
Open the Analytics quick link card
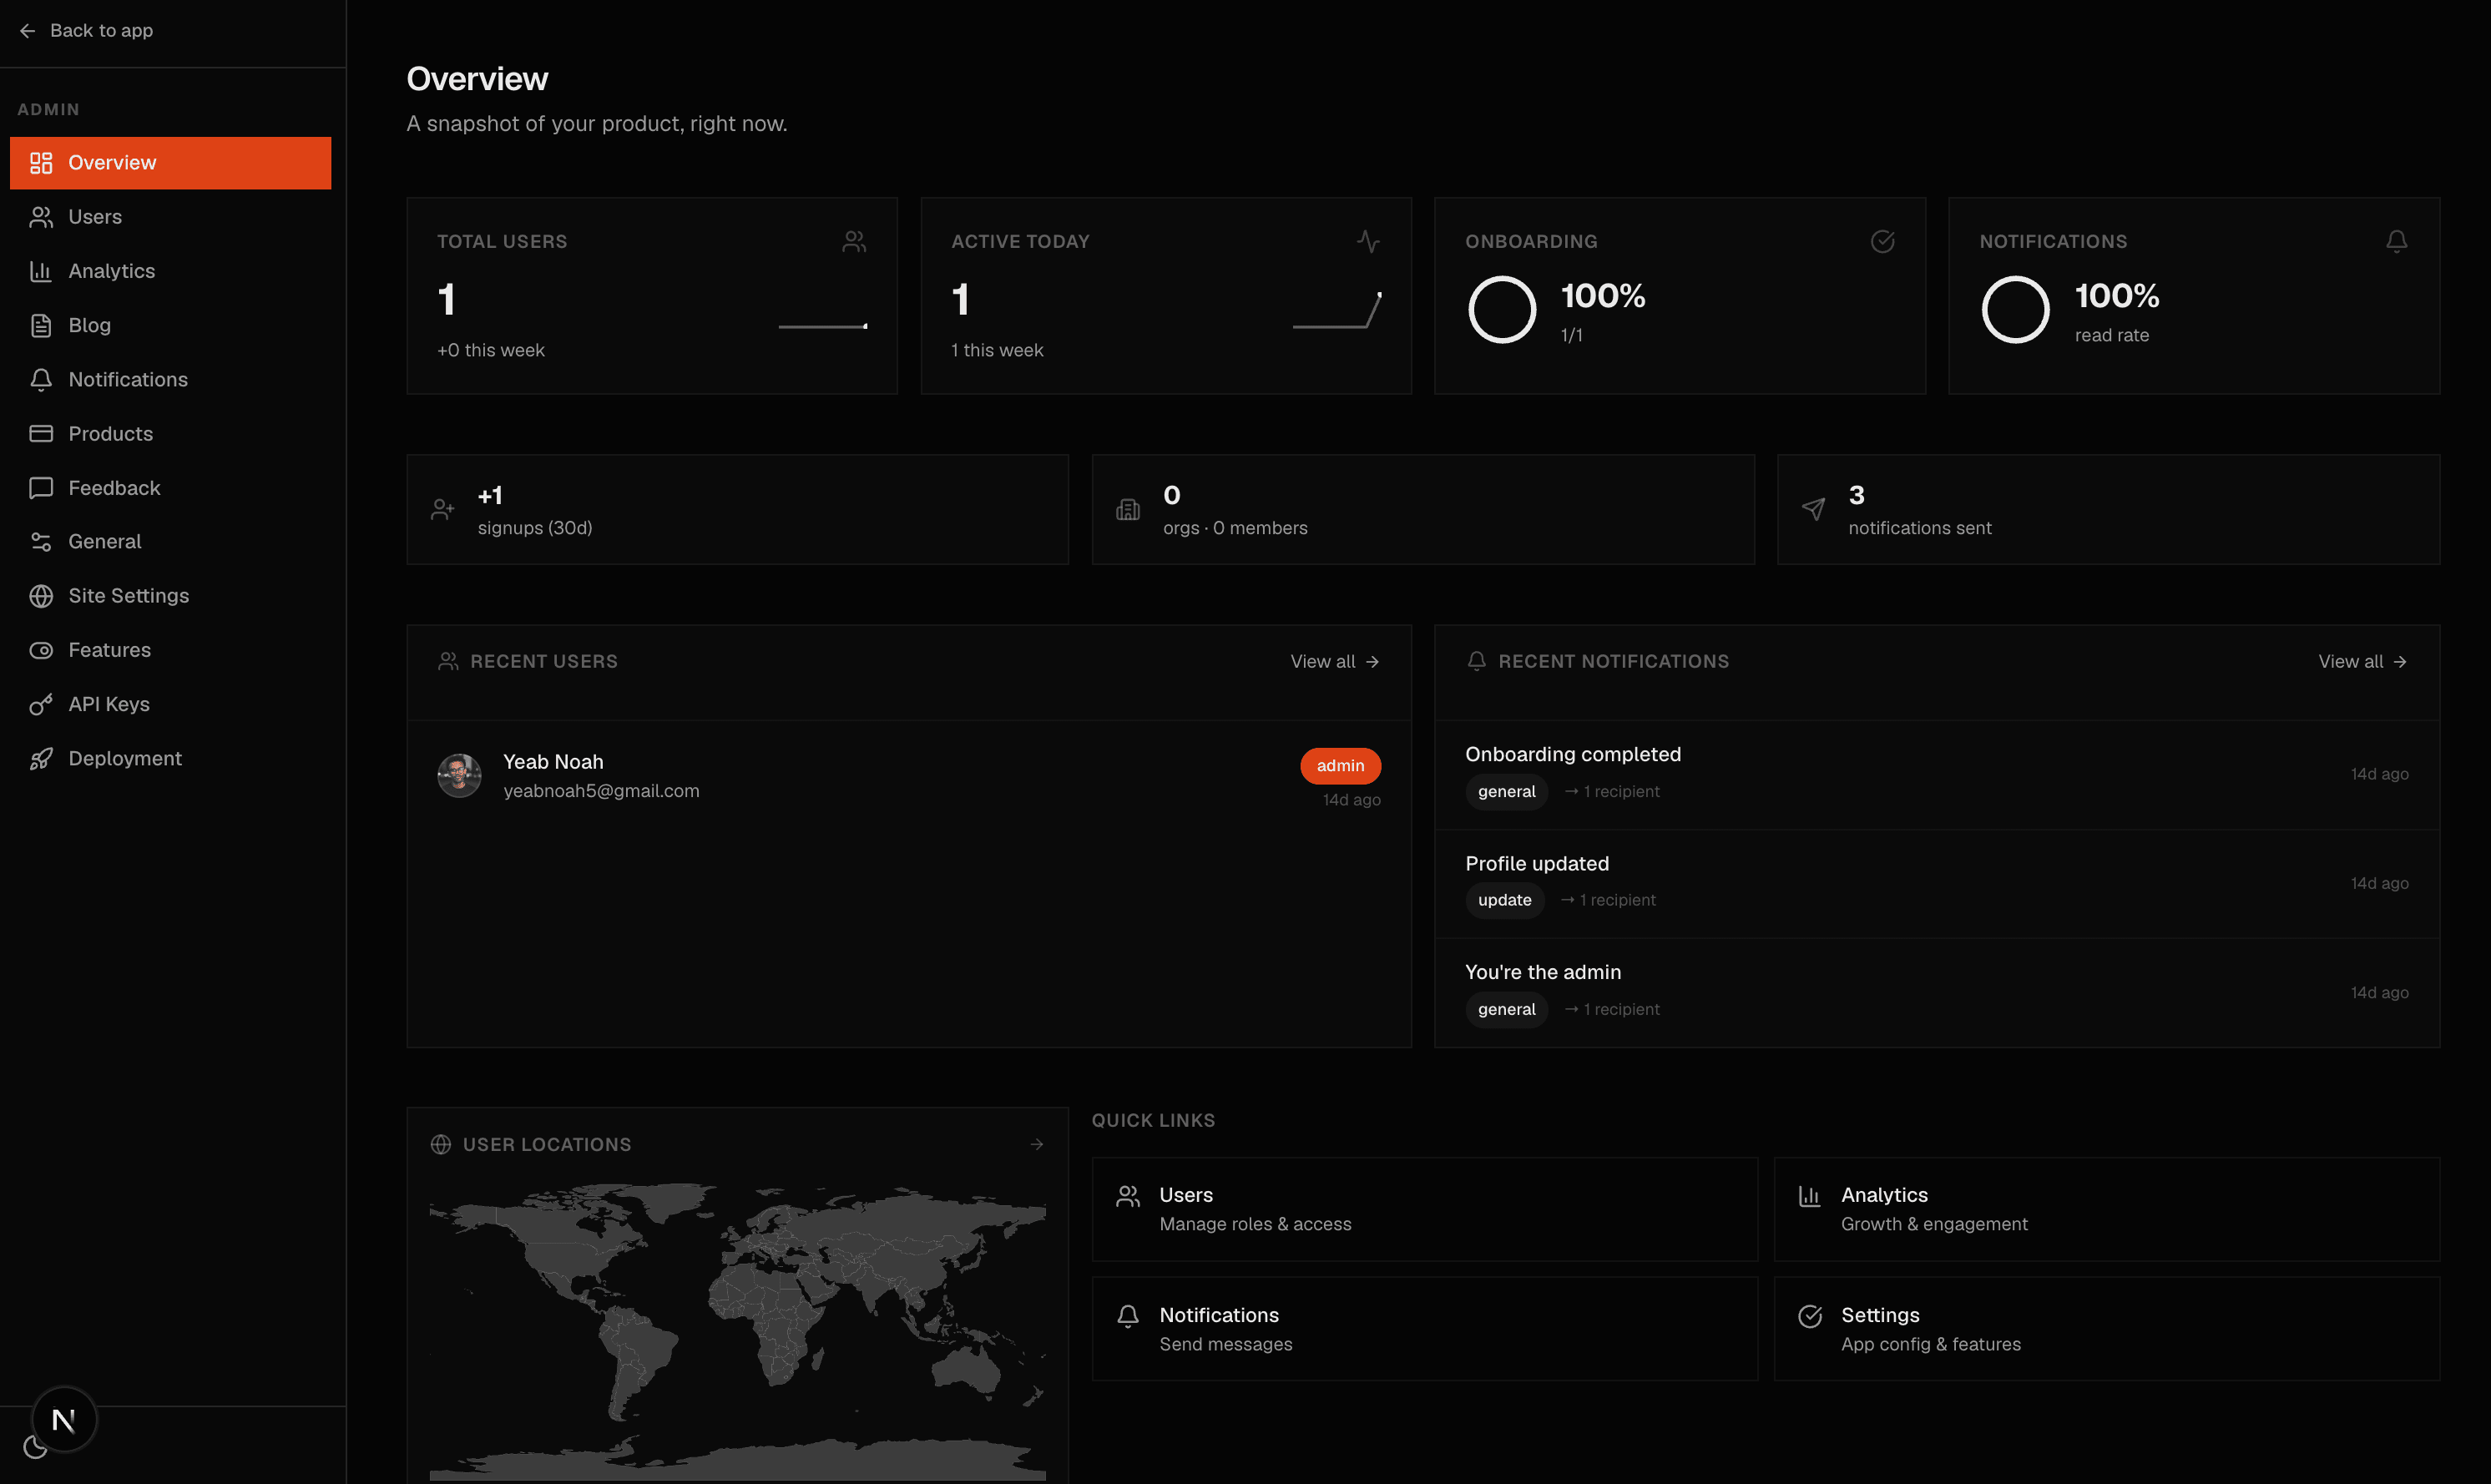coord(2107,1209)
